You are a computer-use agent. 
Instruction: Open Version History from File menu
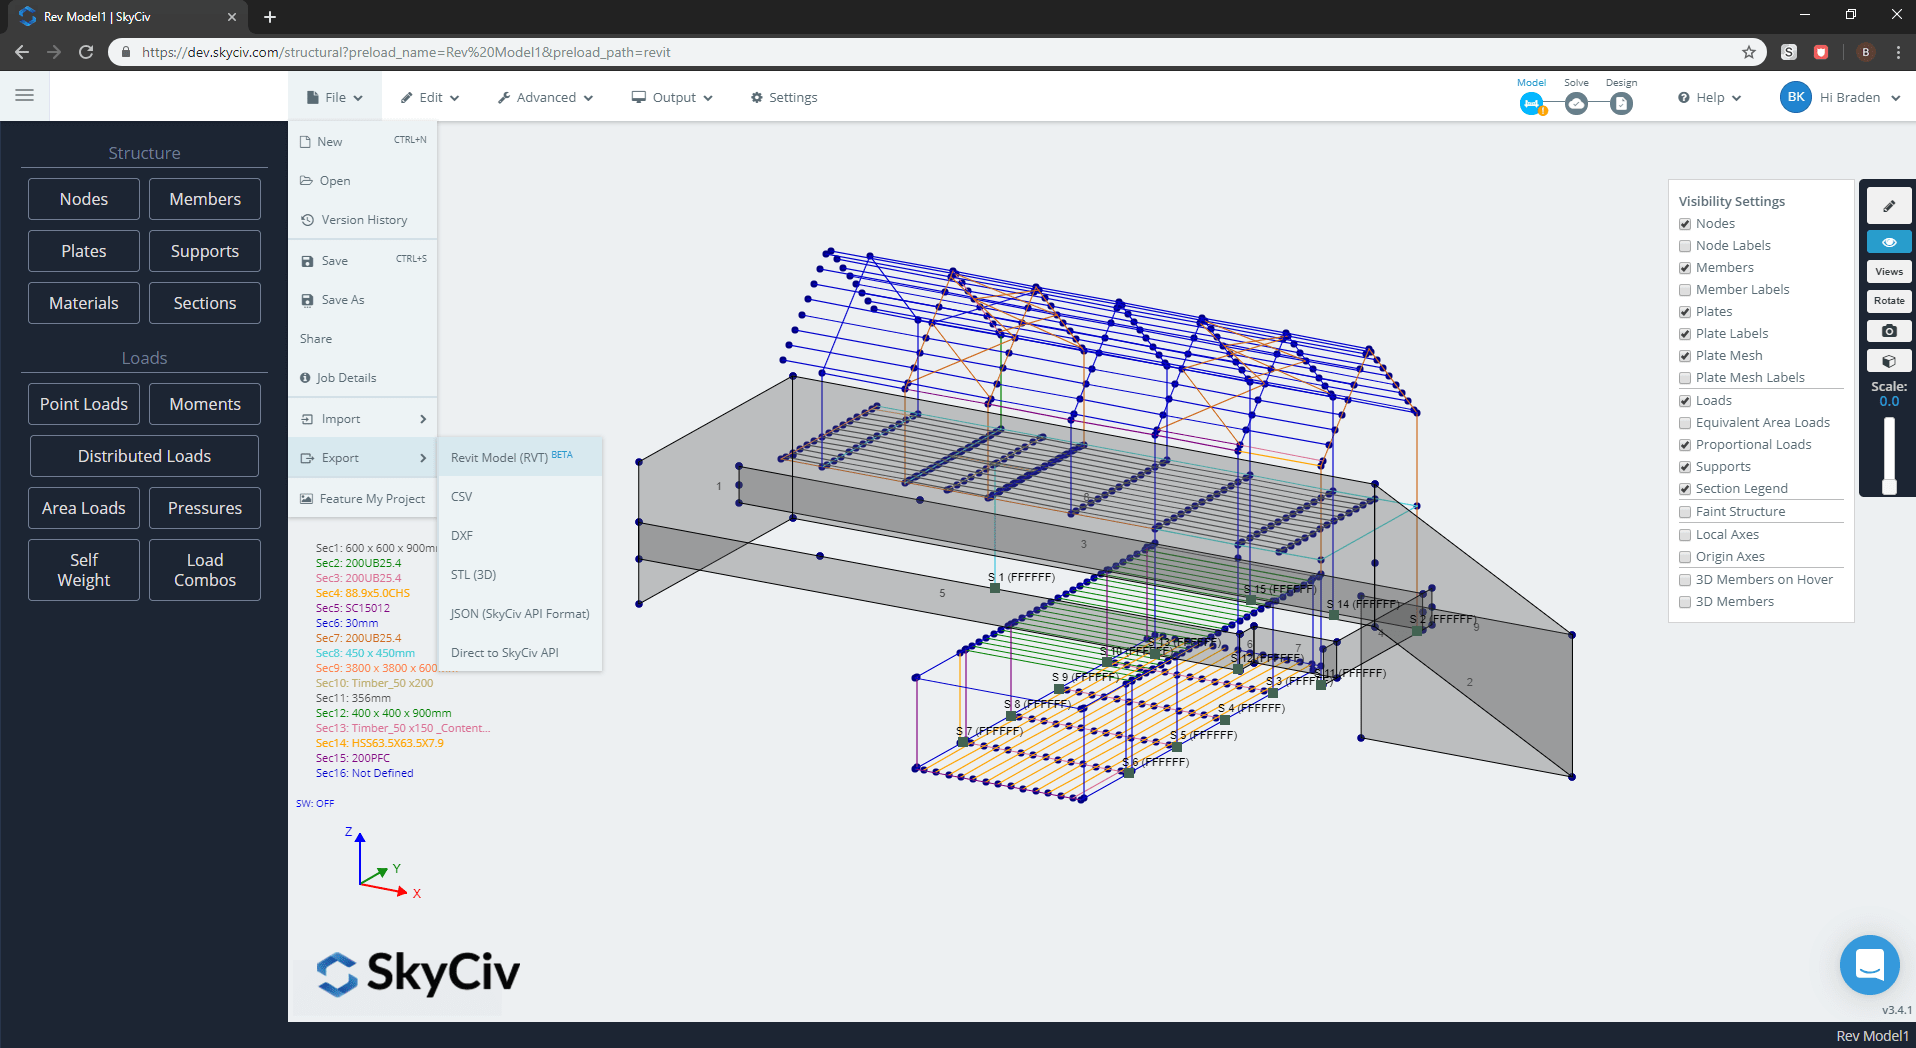tap(363, 219)
